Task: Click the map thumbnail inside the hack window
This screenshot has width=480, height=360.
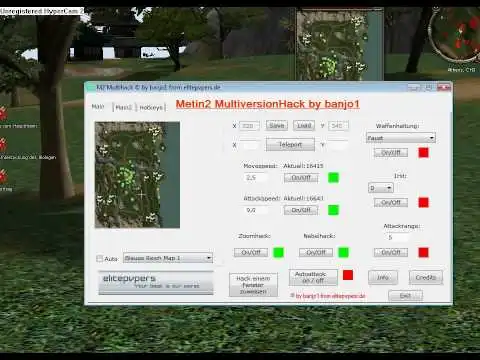Action: 137,175
